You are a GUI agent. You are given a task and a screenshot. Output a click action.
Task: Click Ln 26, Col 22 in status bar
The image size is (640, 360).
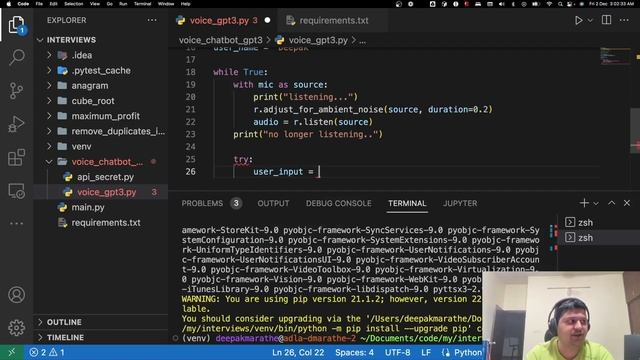298,352
